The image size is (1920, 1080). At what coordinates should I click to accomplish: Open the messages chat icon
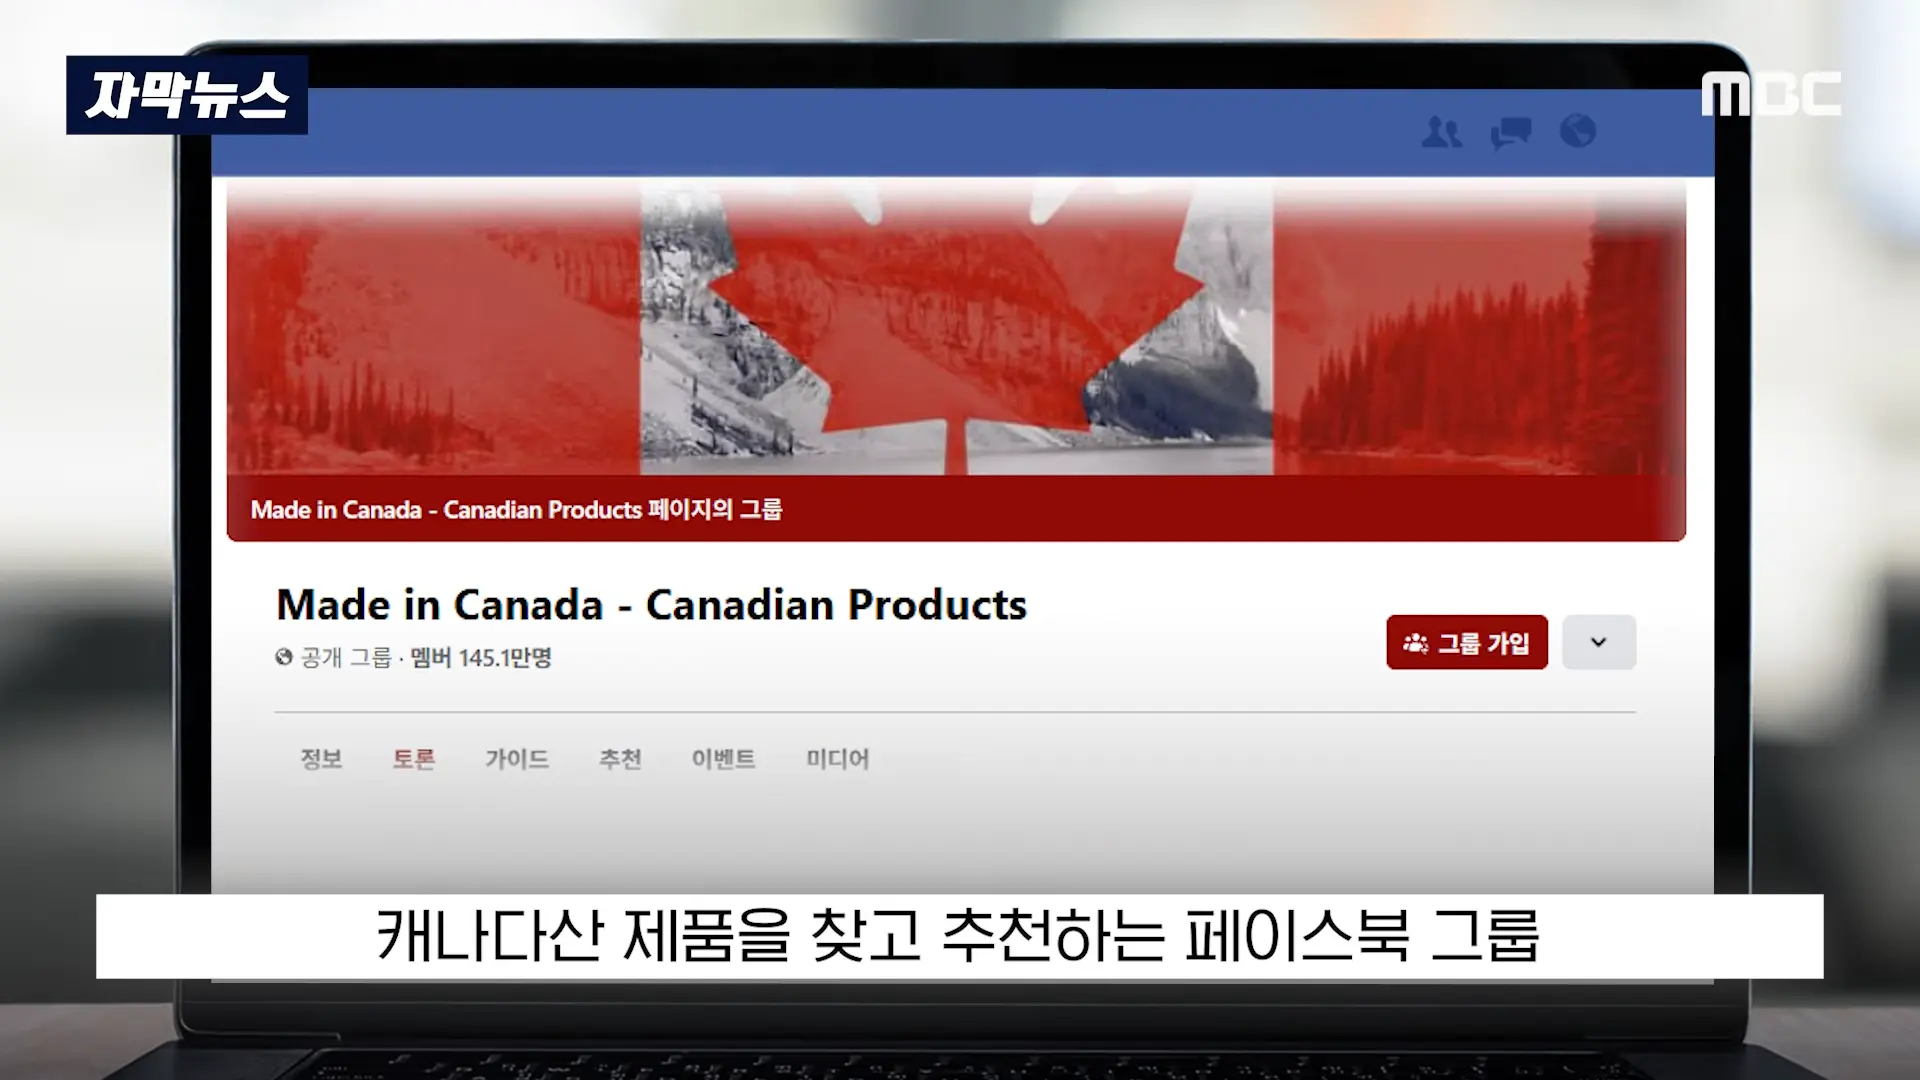point(1510,132)
